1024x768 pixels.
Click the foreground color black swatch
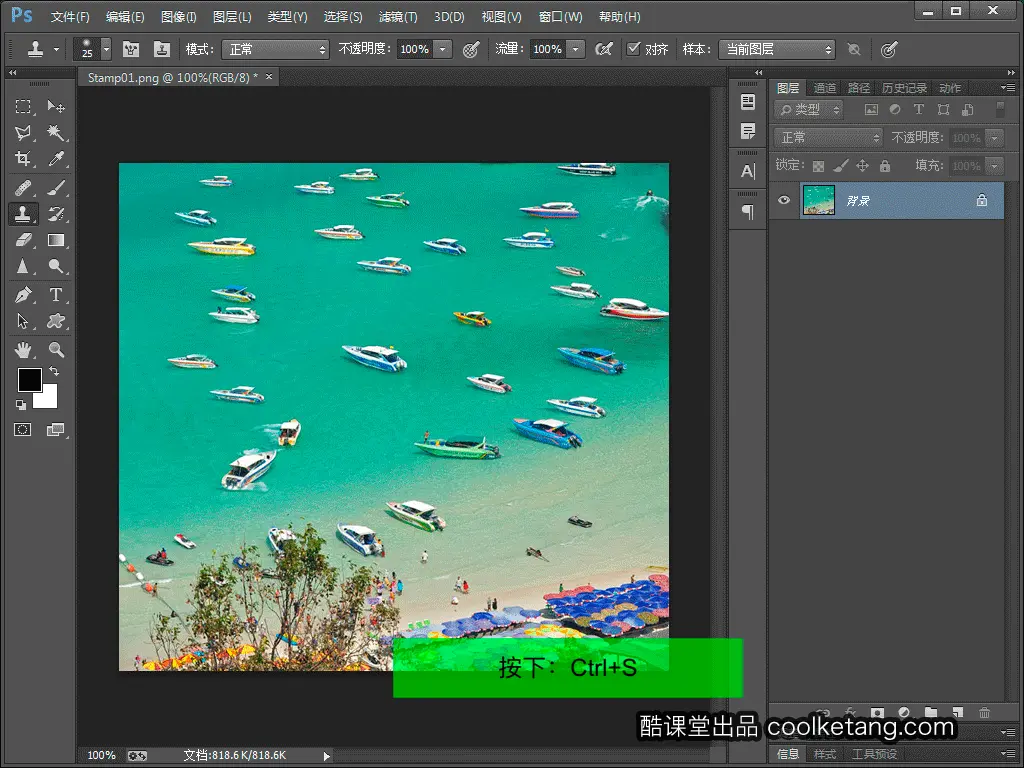click(29, 379)
